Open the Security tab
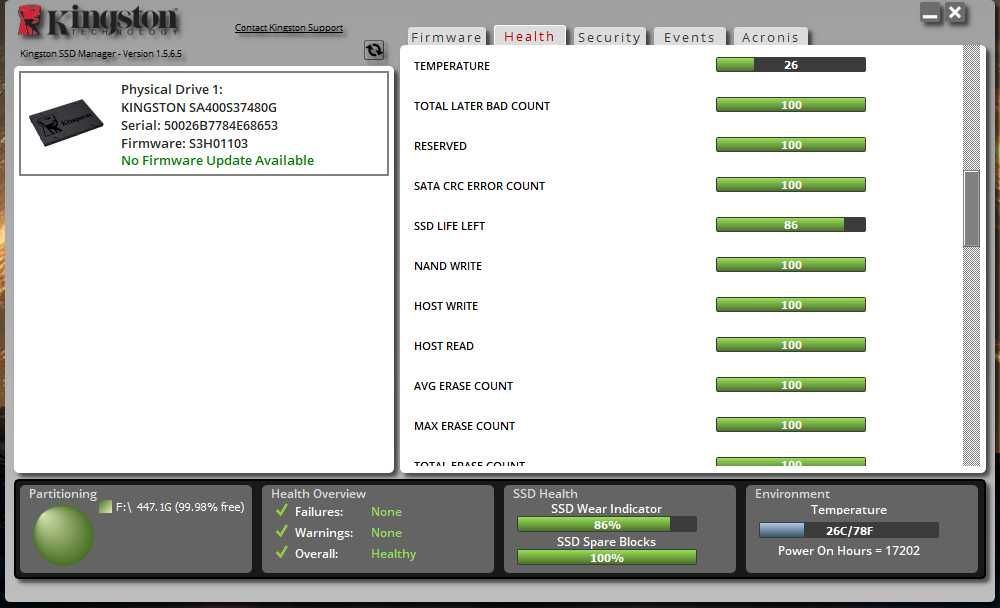This screenshot has width=1000, height=608. click(x=609, y=37)
